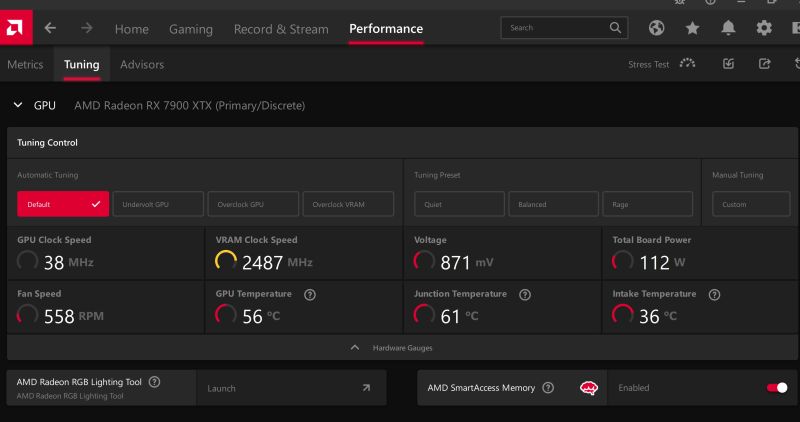Open the Home tab
Screen dimensions: 800x422
(132, 29)
